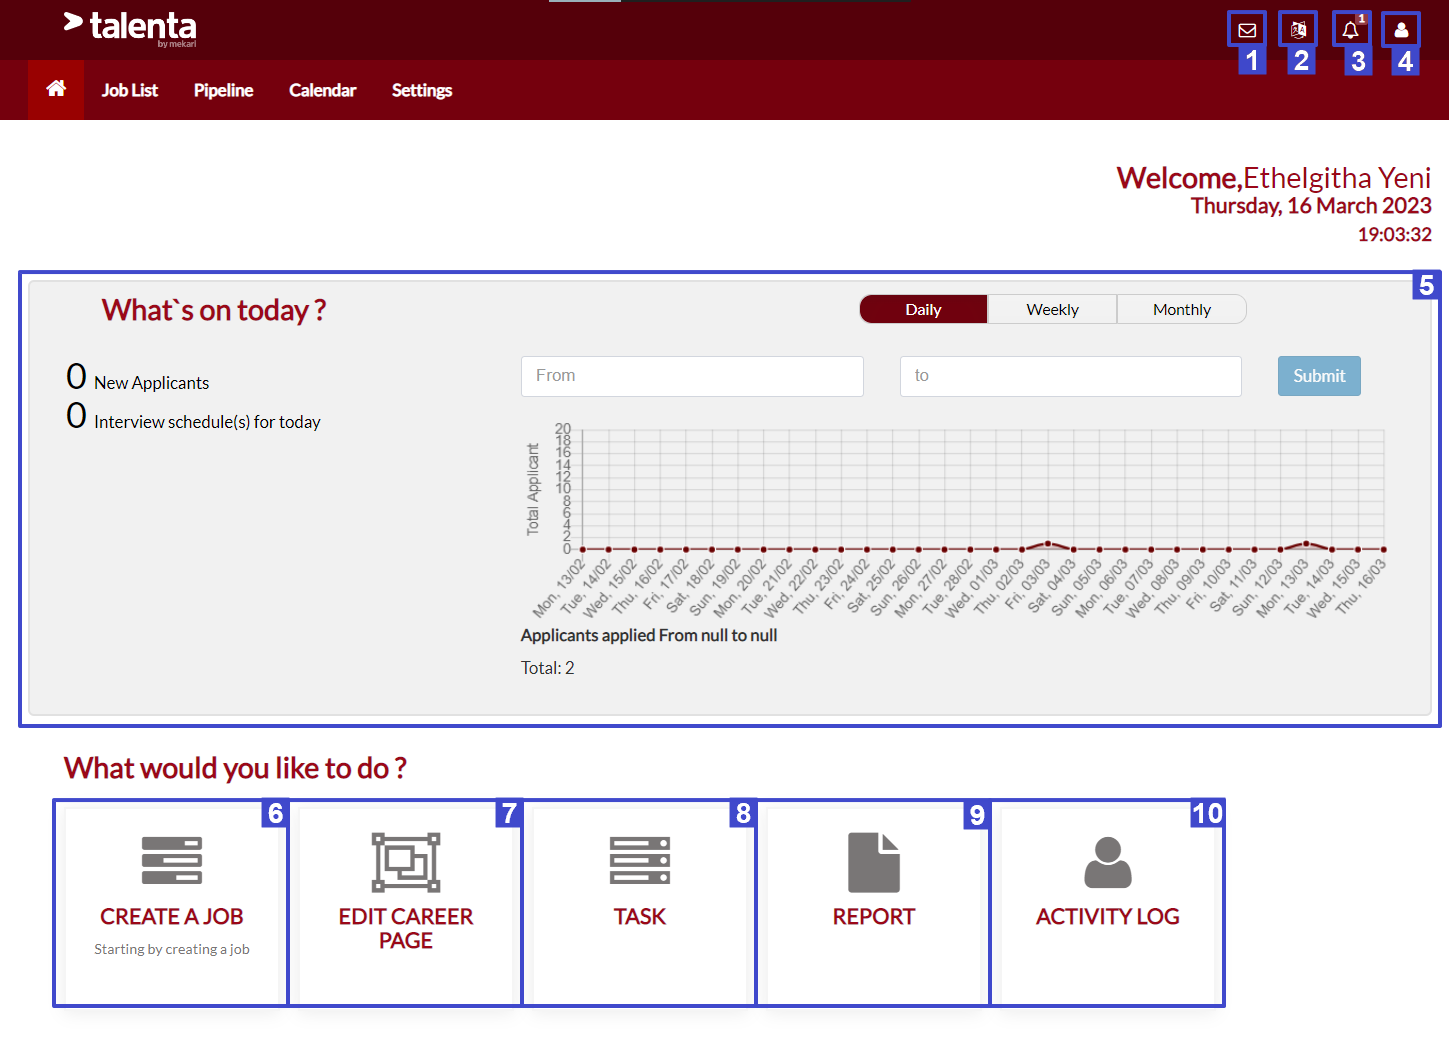The width and height of the screenshot is (1449, 1038).
Task: Open the notifications bell icon
Action: click(x=1351, y=29)
